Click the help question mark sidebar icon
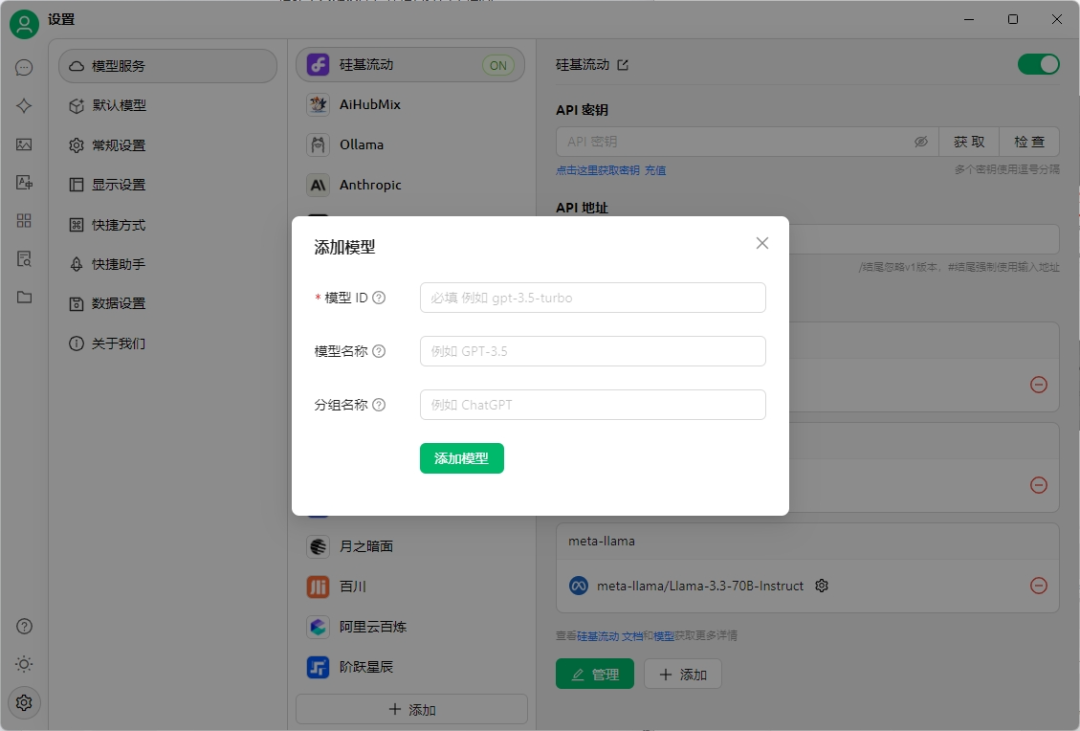This screenshot has width=1080, height=731. [x=24, y=626]
